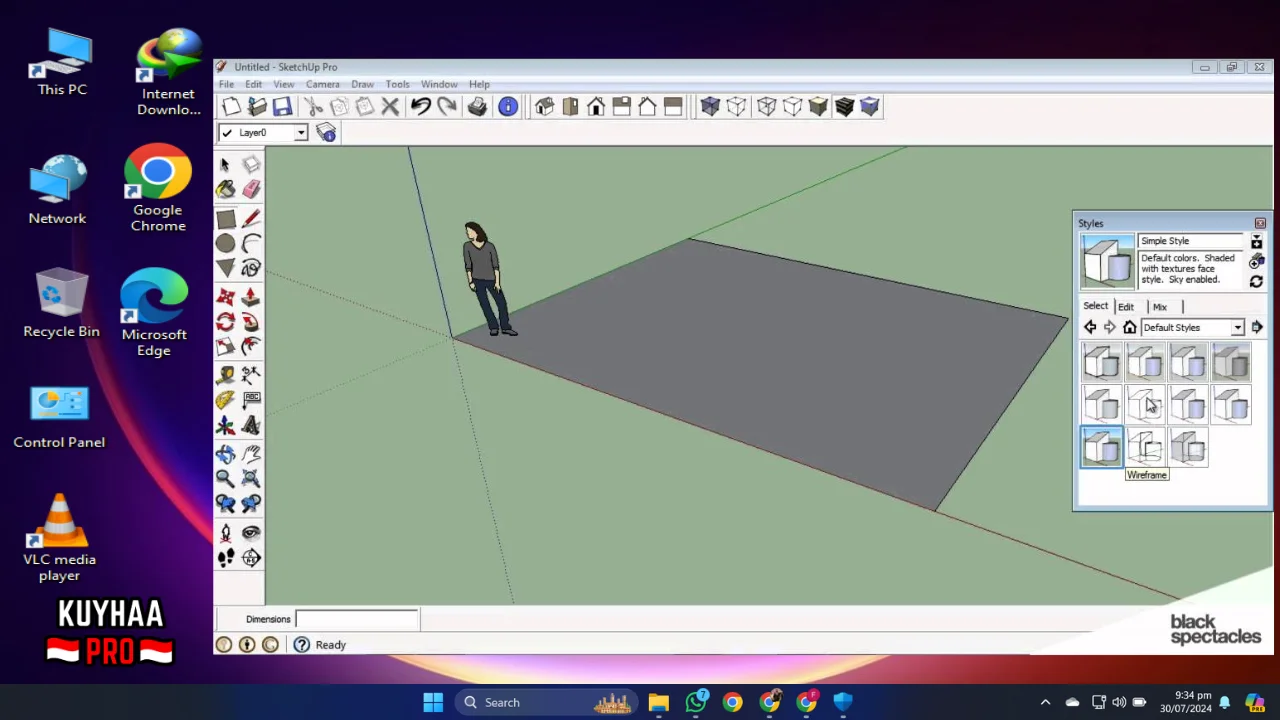Select the Polygon tool

pos(225,268)
